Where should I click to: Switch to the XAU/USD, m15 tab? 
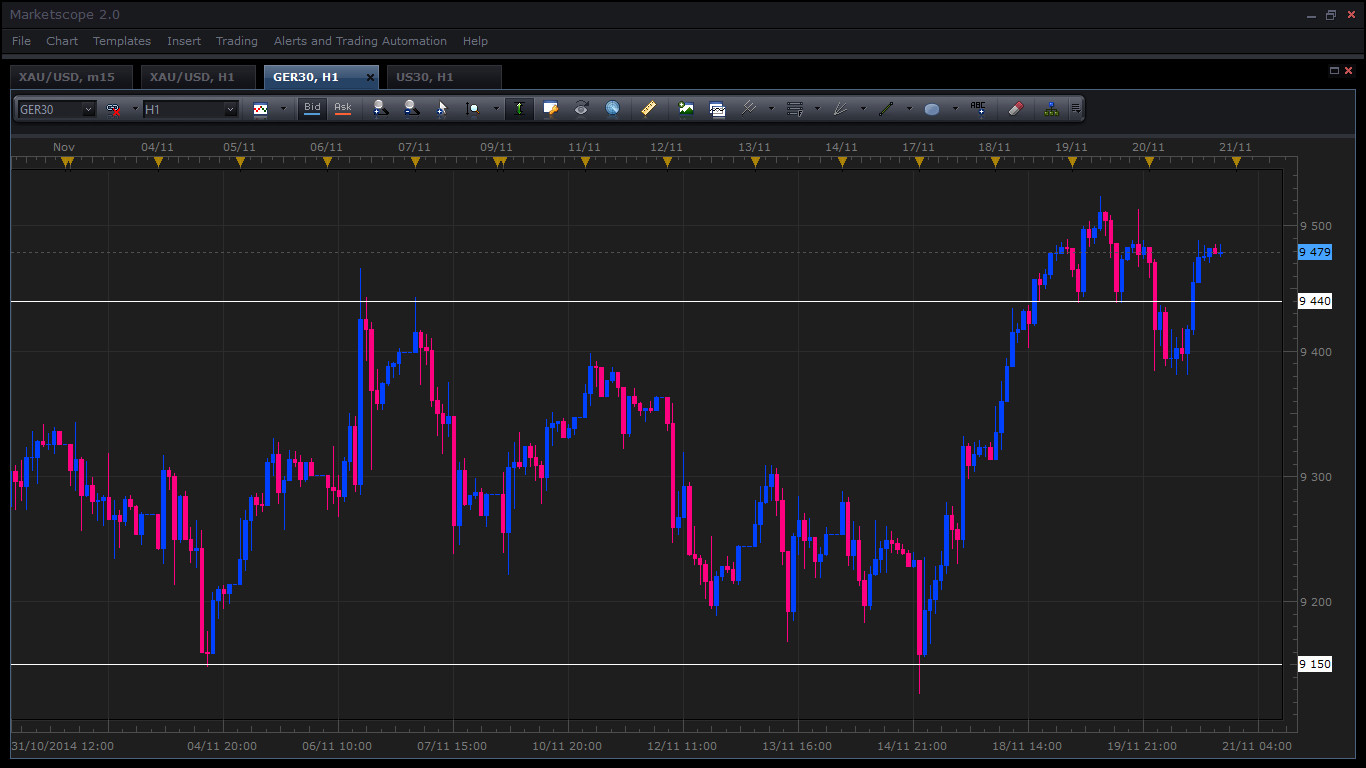[x=70, y=77]
